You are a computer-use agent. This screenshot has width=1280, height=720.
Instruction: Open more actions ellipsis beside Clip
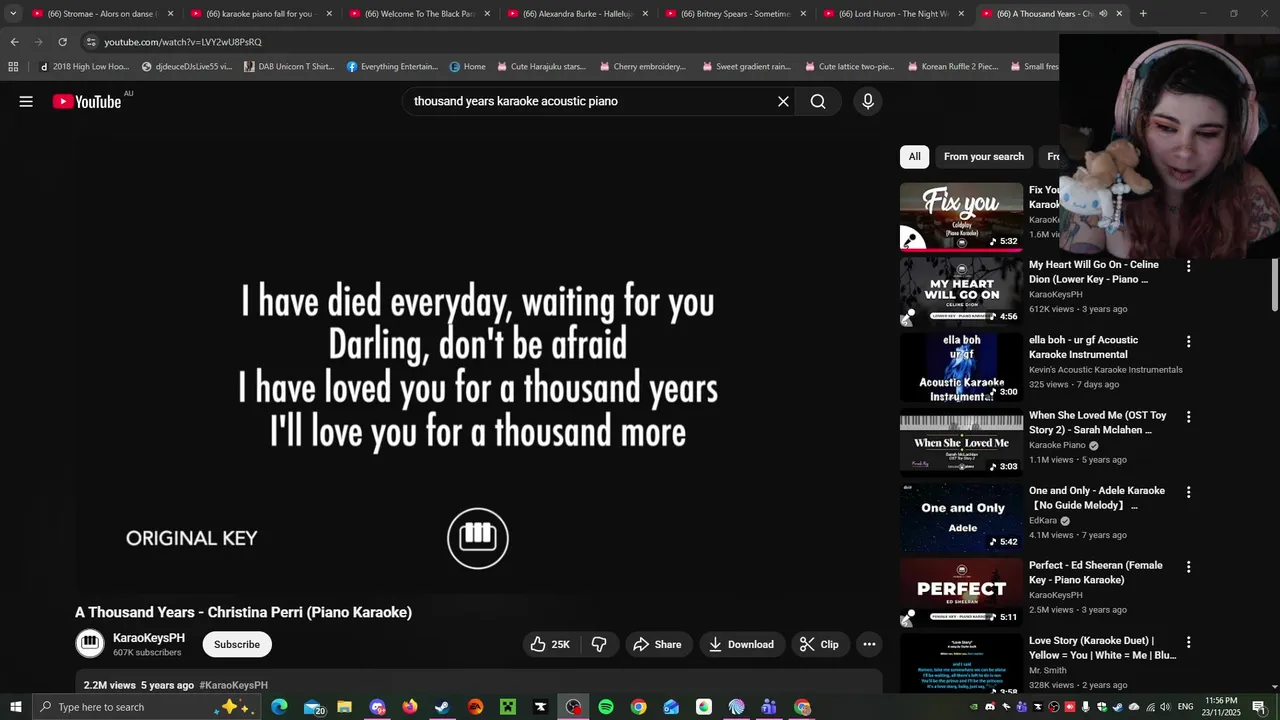[x=869, y=644]
